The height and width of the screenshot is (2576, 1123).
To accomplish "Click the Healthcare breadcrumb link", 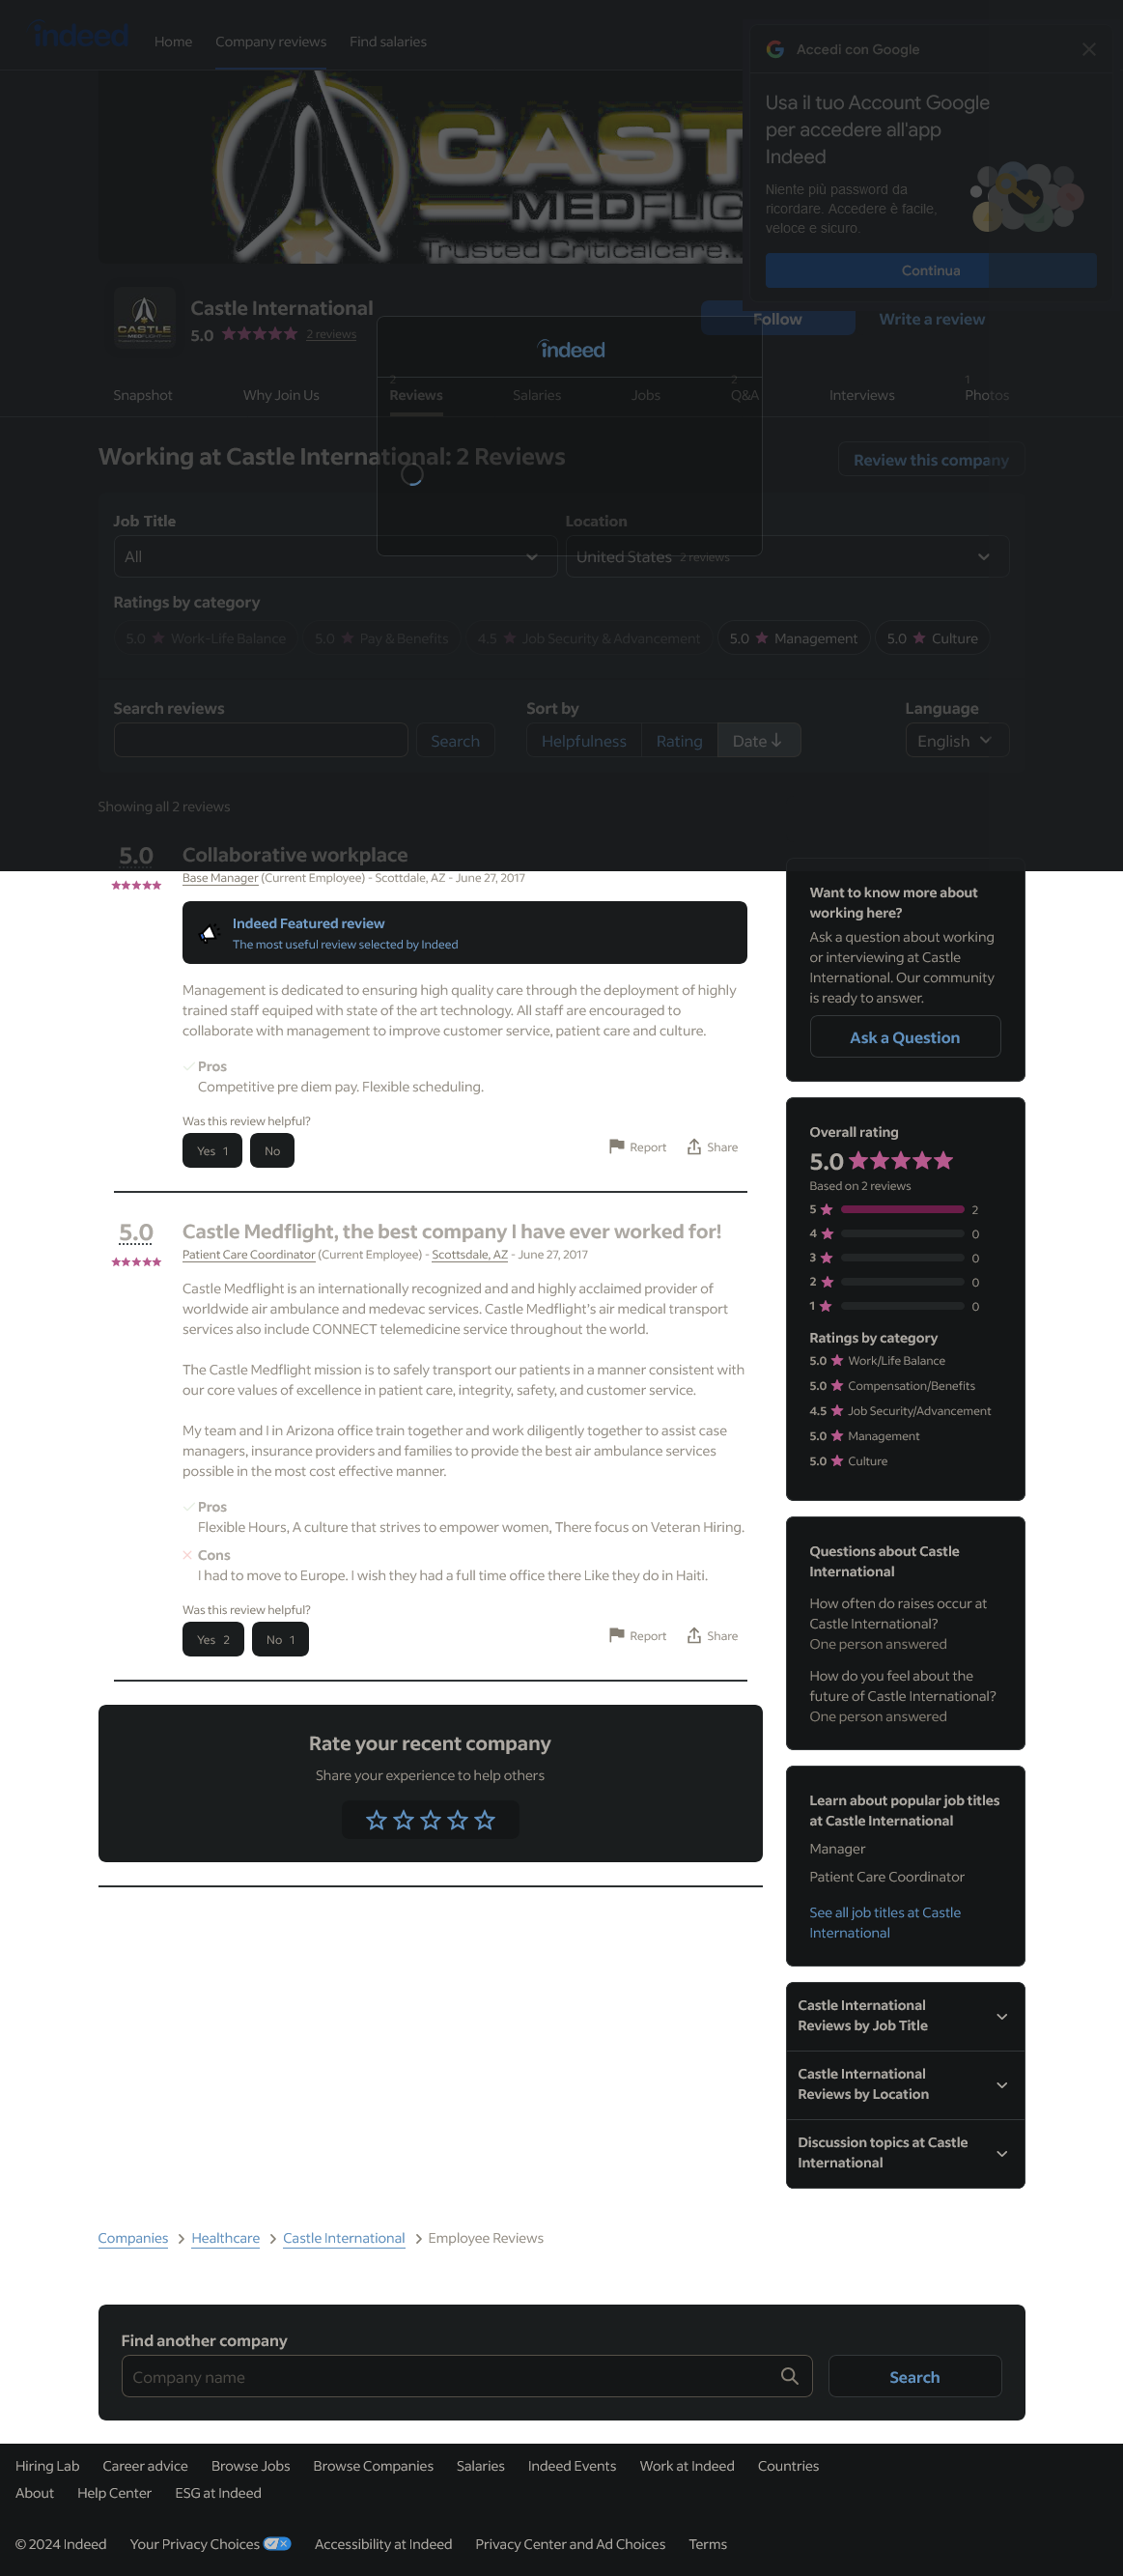I will [226, 2238].
